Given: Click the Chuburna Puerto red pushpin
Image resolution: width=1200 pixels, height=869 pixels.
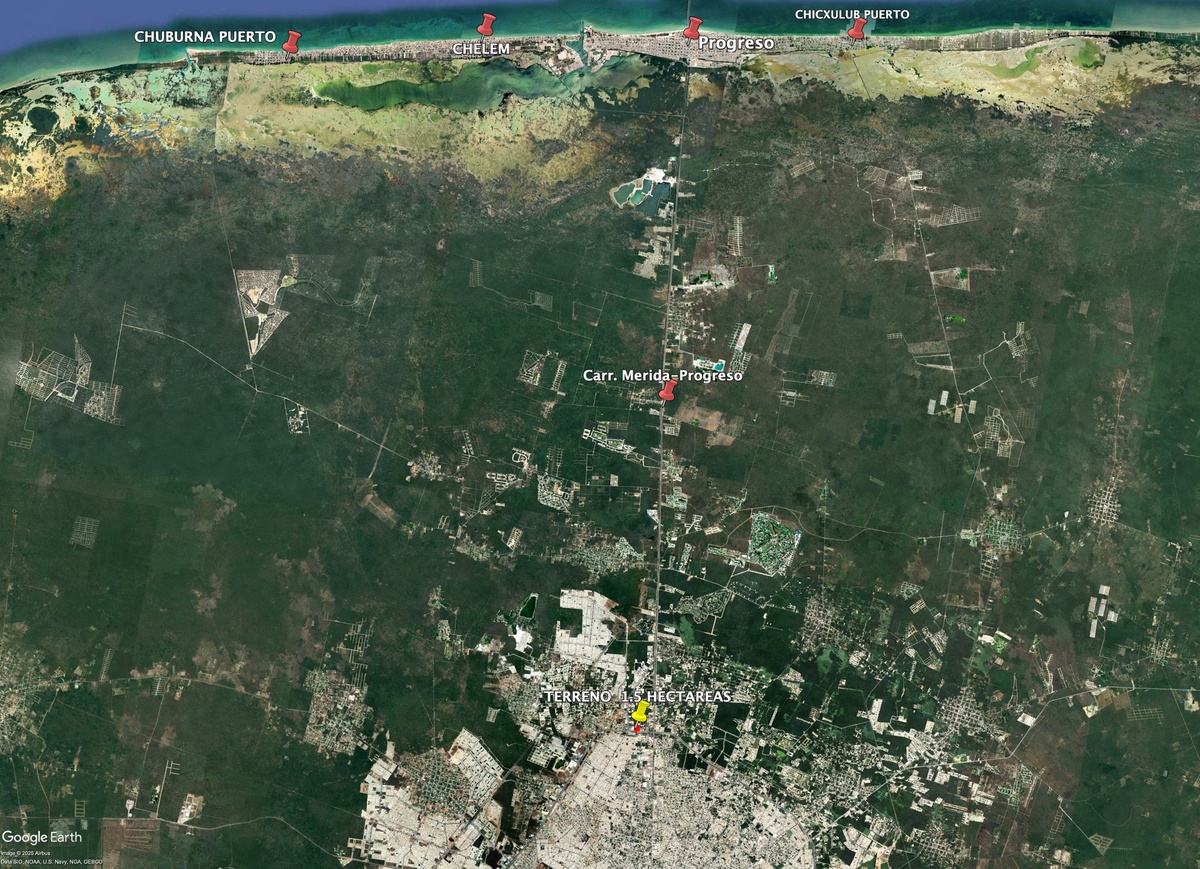Looking at the screenshot, I should pos(291,41).
